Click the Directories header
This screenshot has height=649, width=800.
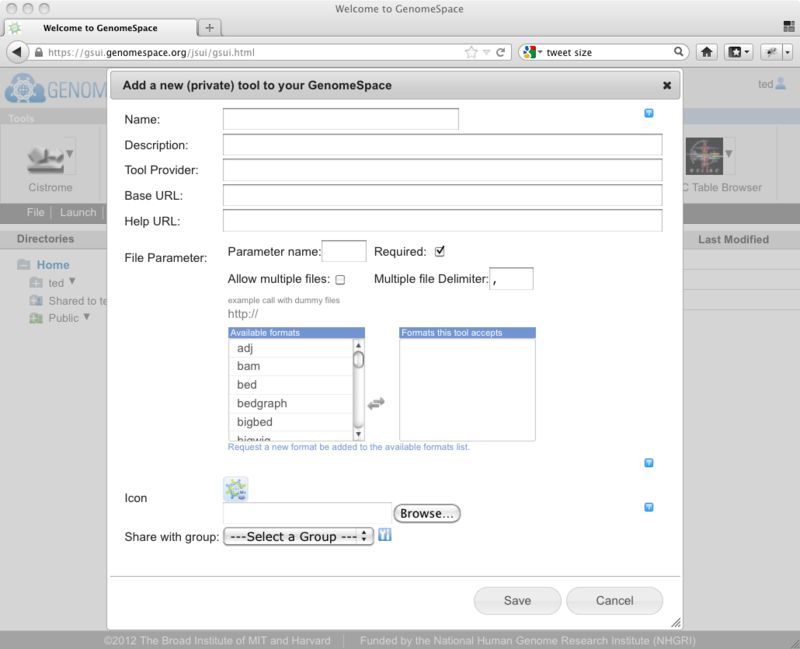(x=45, y=239)
